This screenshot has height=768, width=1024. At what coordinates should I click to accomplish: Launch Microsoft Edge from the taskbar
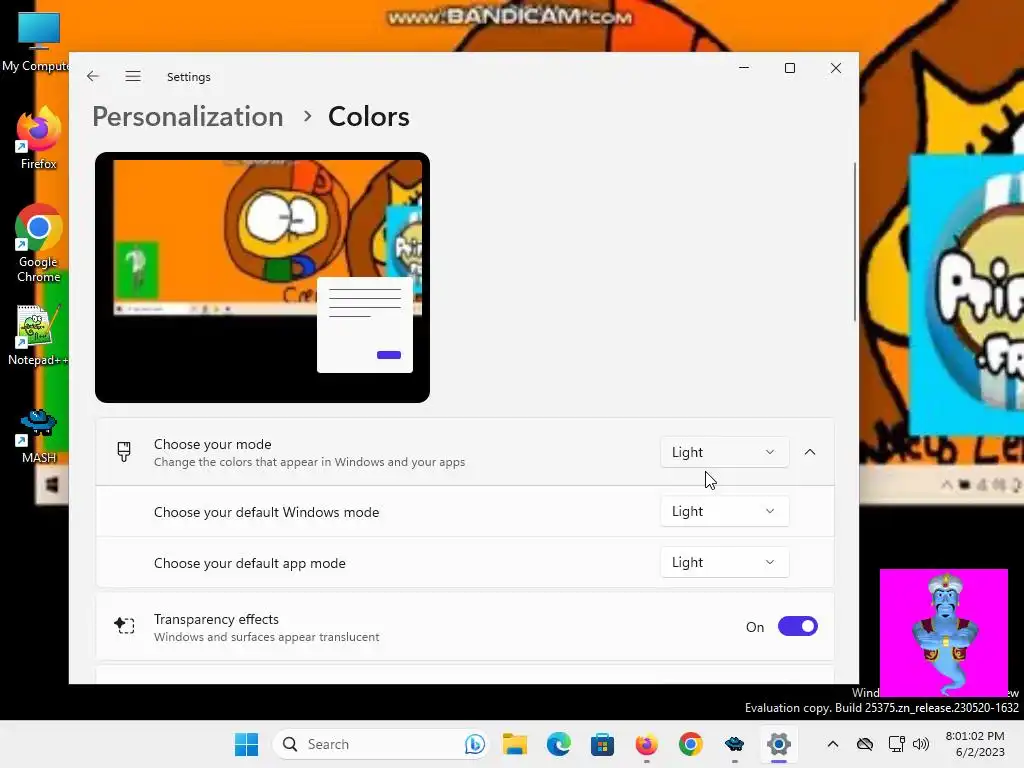(x=558, y=744)
